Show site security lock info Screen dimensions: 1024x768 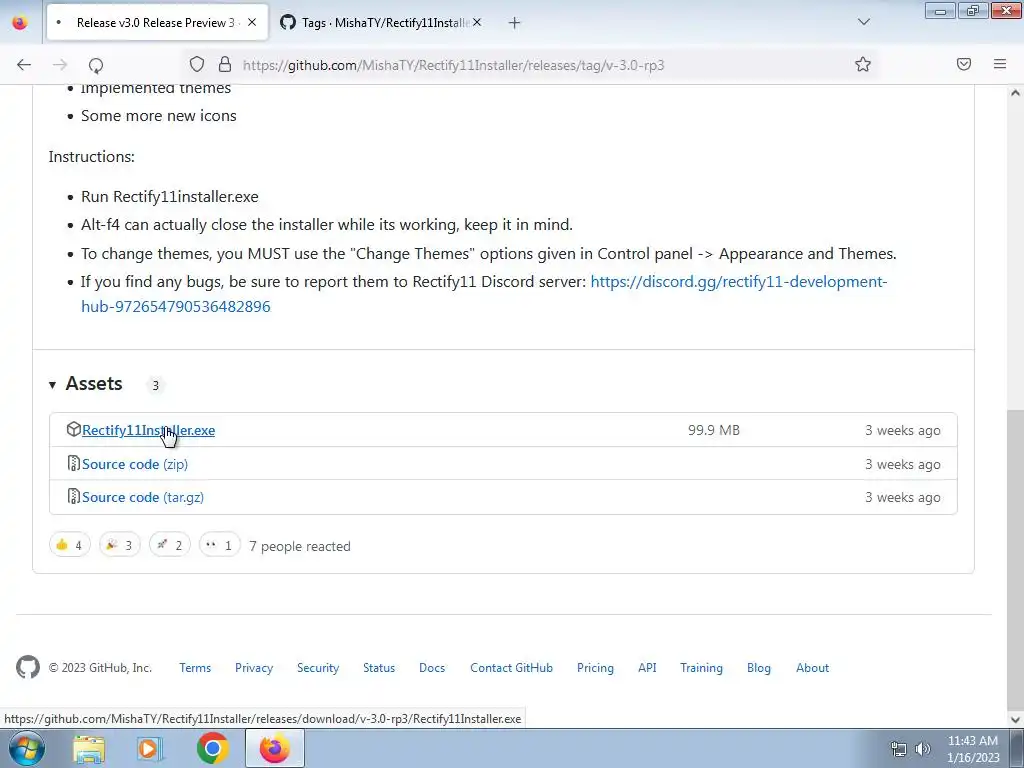pos(225,64)
